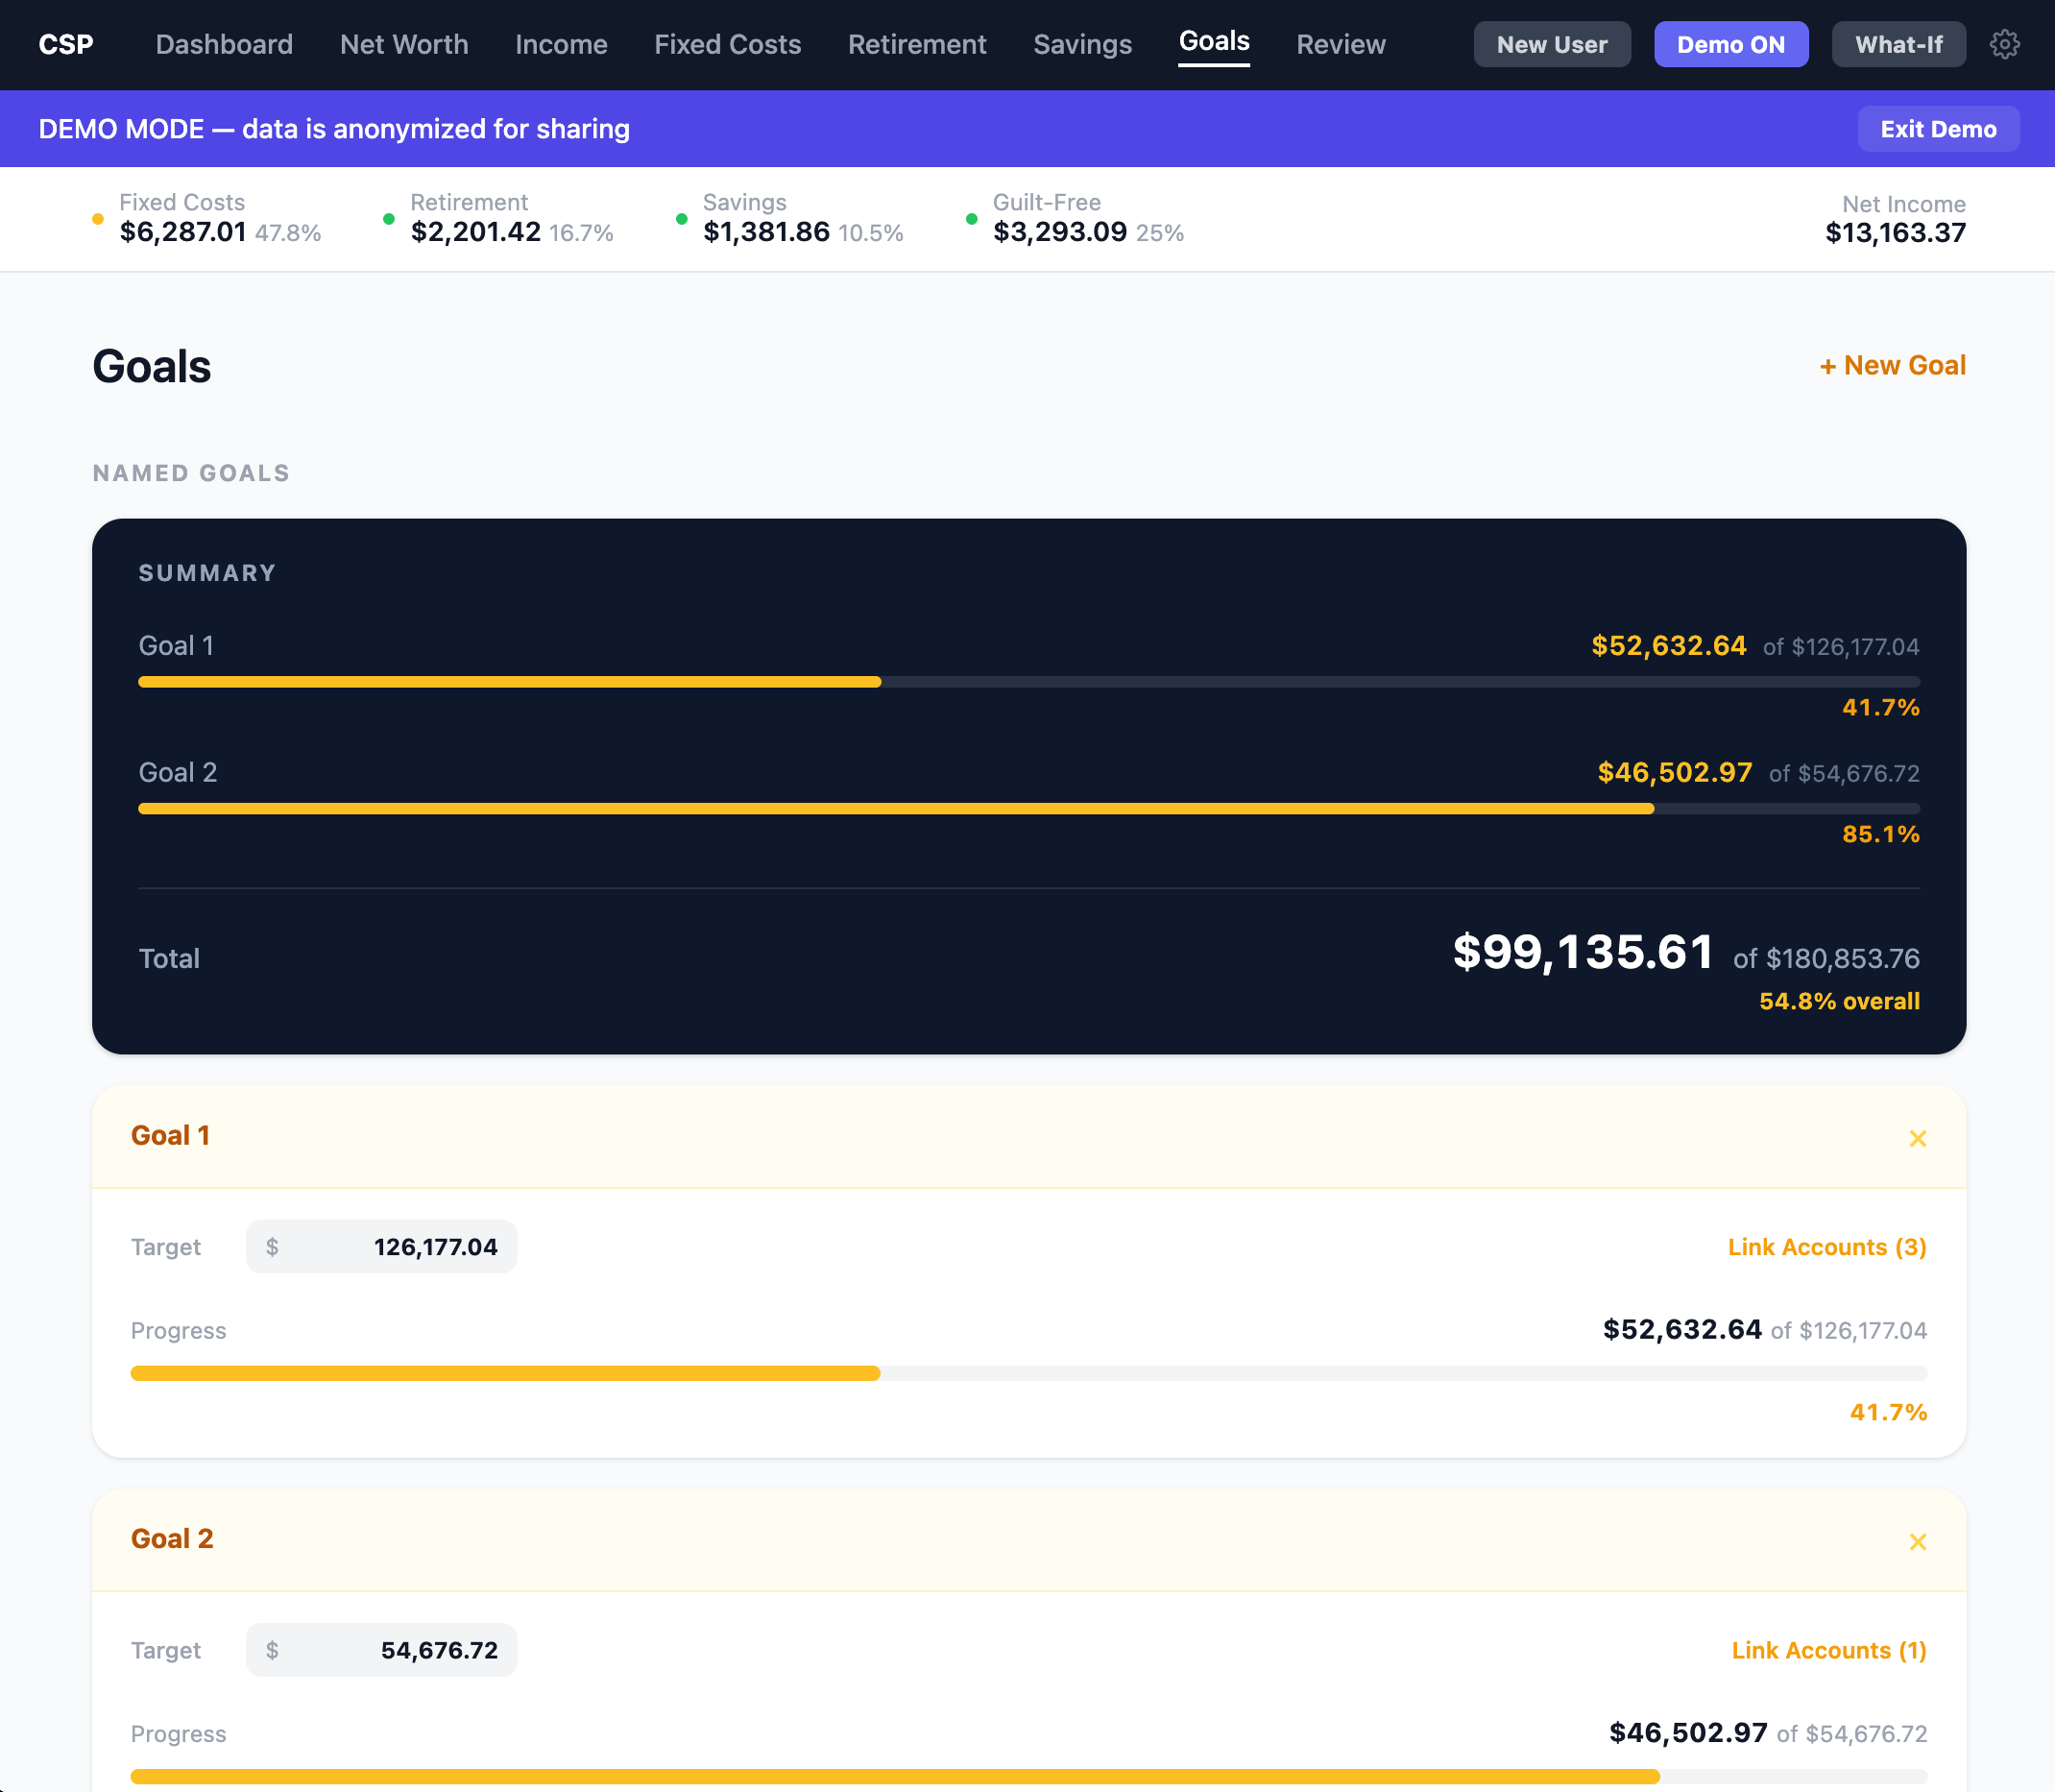
Task: Click the Retirement green indicator
Action: click(x=389, y=217)
